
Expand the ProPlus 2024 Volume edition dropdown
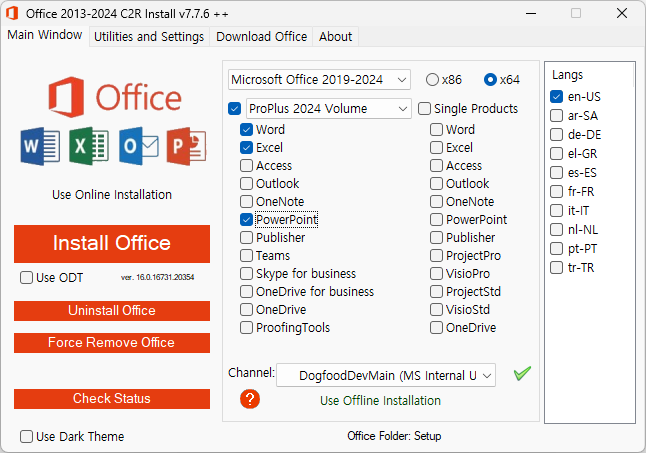click(329, 109)
